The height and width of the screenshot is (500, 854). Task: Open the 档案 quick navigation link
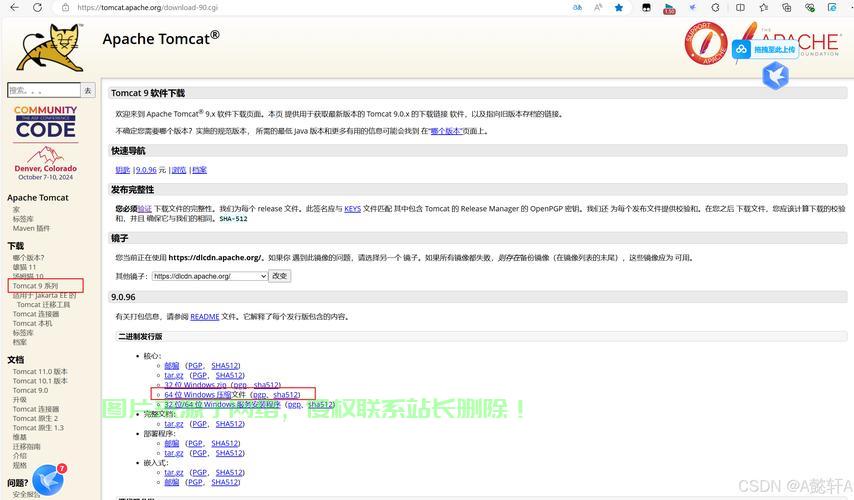[200, 170]
